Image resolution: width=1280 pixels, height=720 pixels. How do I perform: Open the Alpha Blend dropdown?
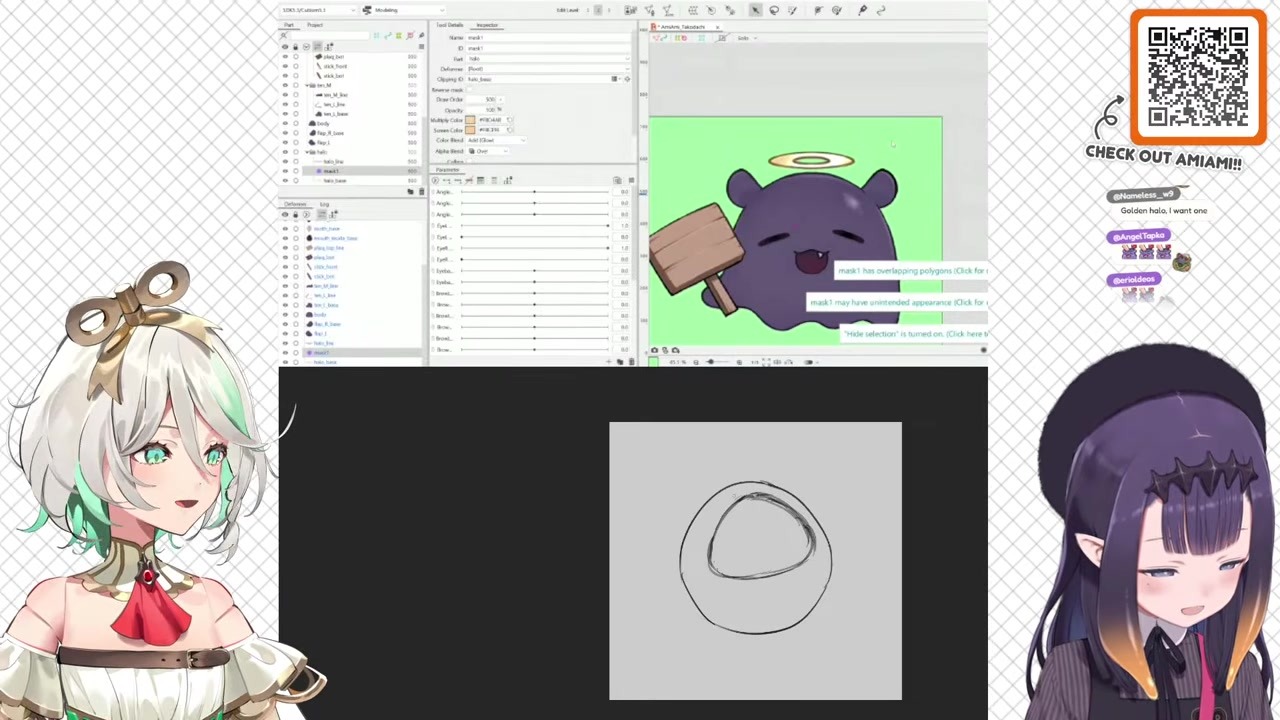tap(487, 151)
